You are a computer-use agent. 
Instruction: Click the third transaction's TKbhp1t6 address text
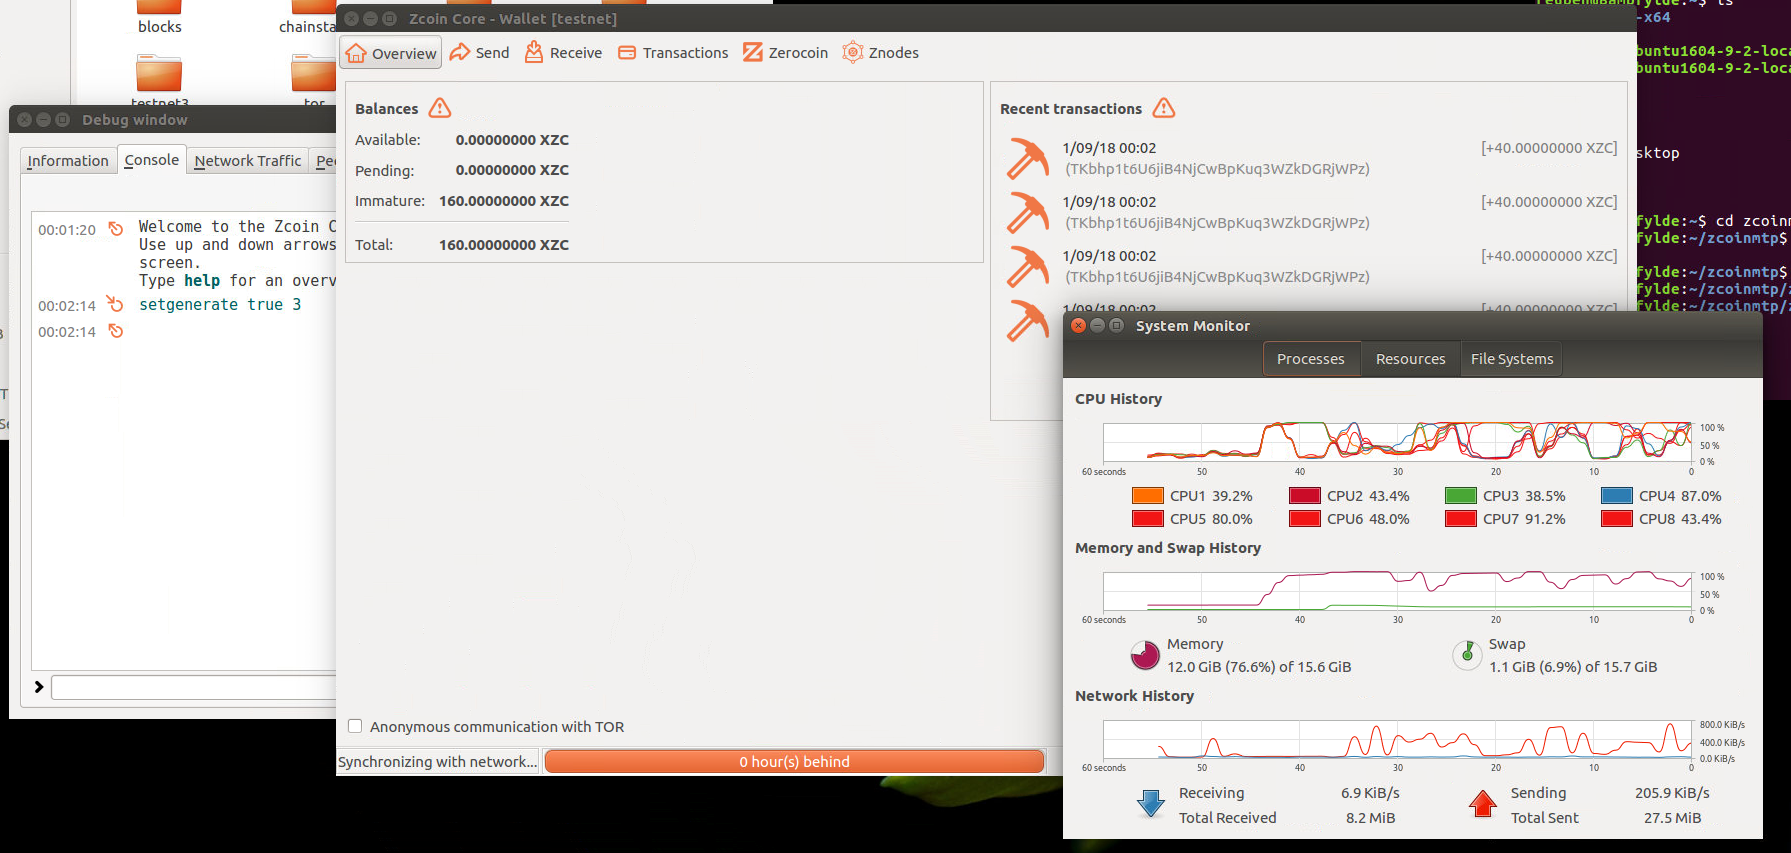point(1217,277)
